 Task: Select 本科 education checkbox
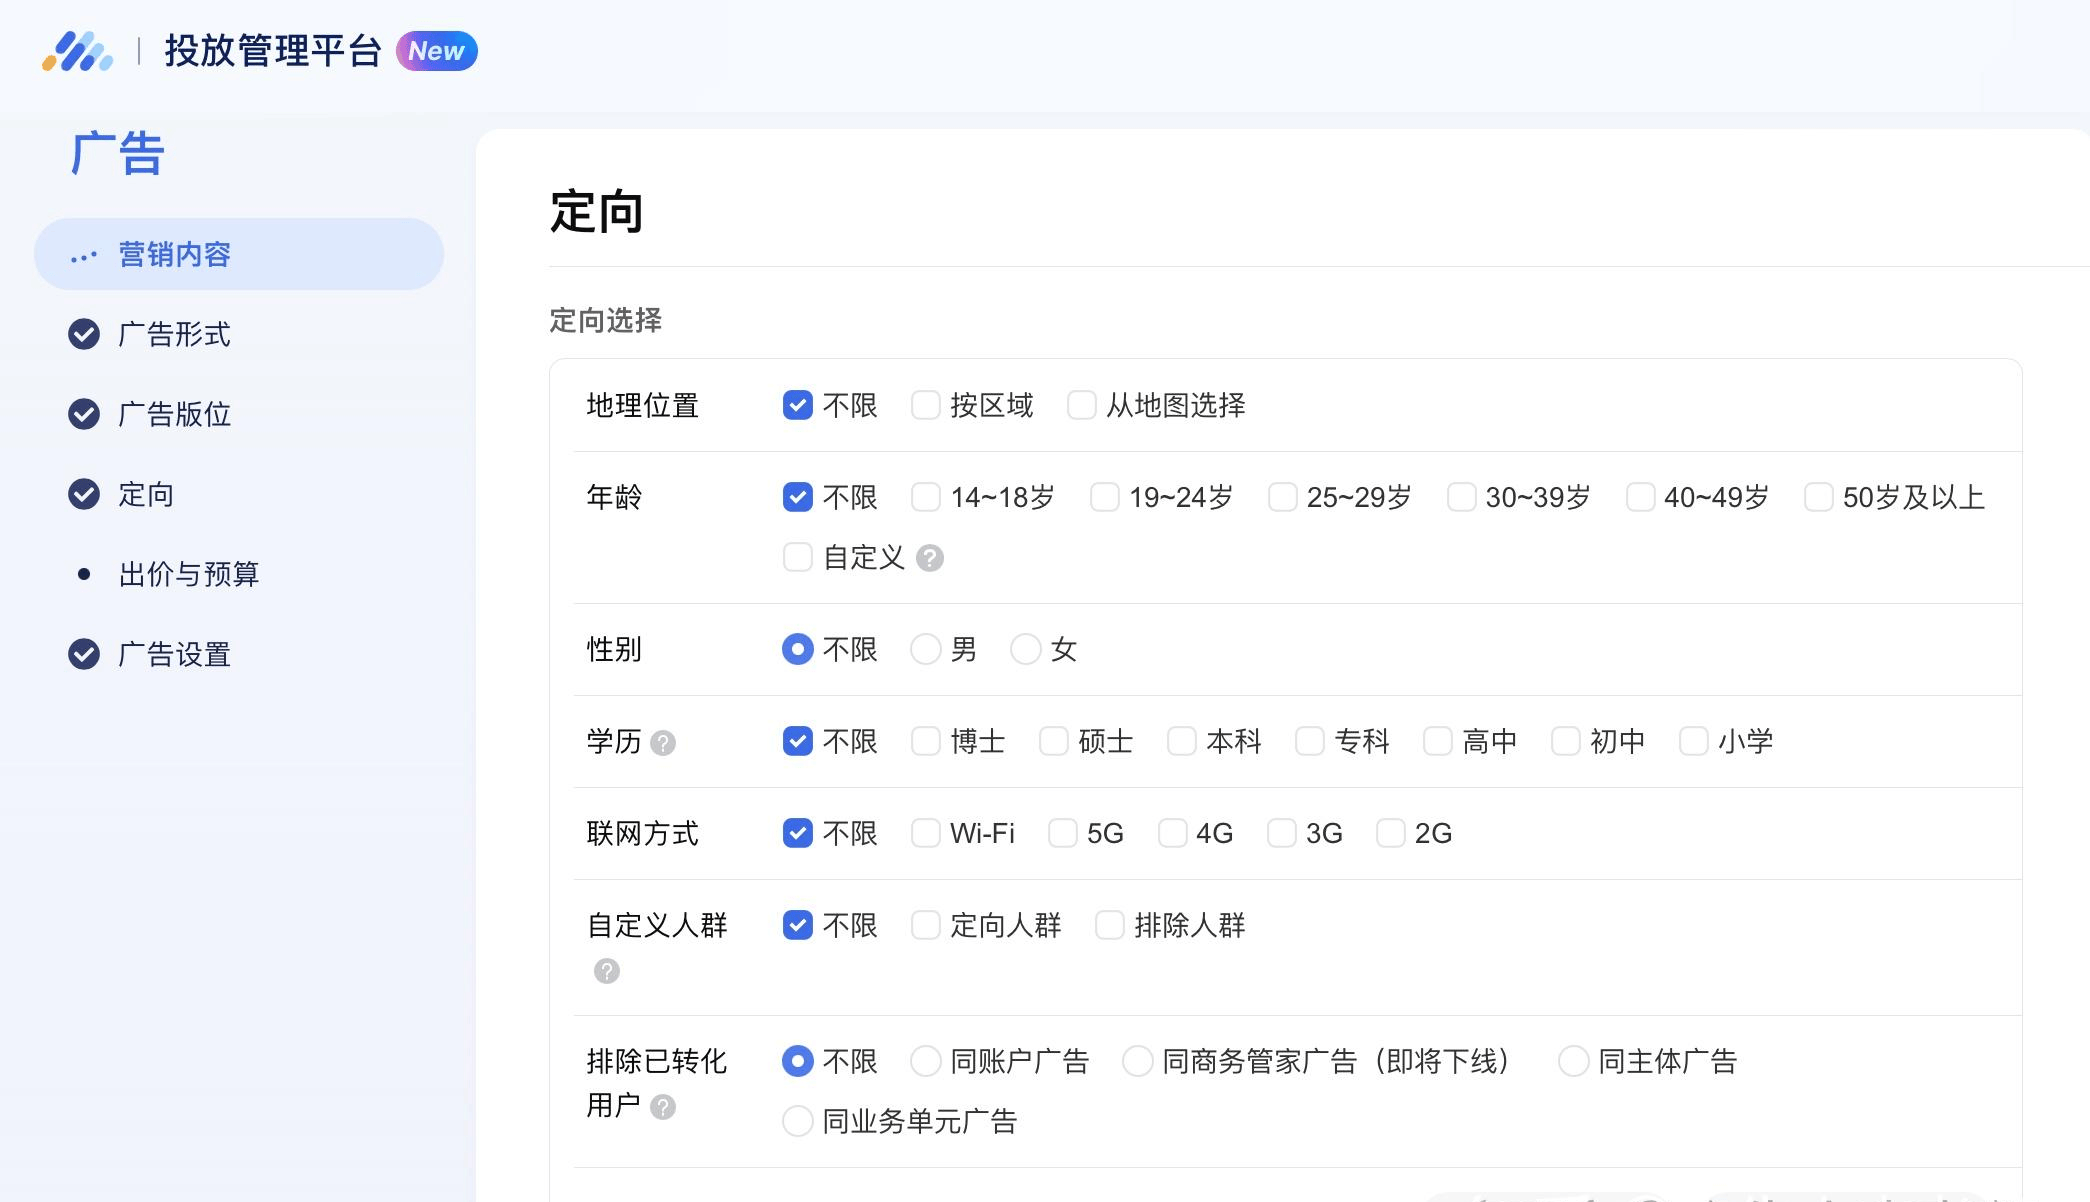(1182, 741)
